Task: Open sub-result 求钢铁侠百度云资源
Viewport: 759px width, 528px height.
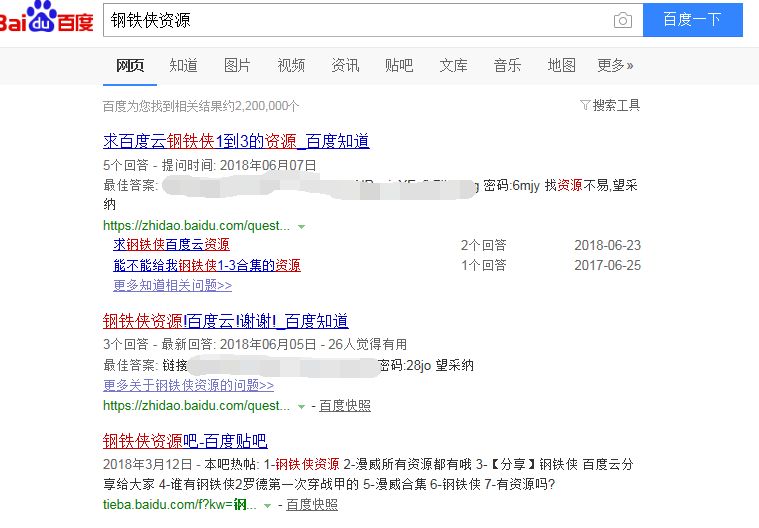Action: [171, 245]
